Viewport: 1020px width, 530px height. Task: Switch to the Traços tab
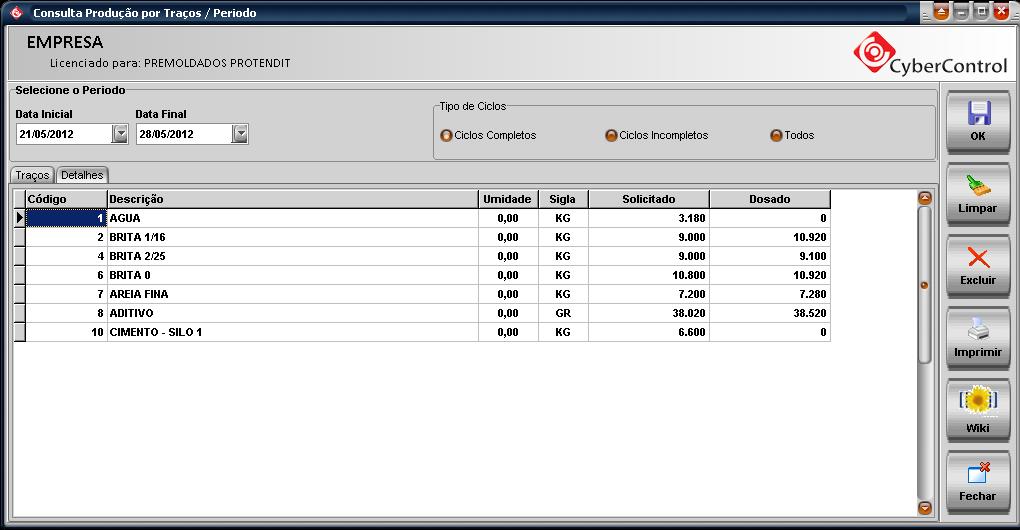pyautogui.click(x=33, y=175)
